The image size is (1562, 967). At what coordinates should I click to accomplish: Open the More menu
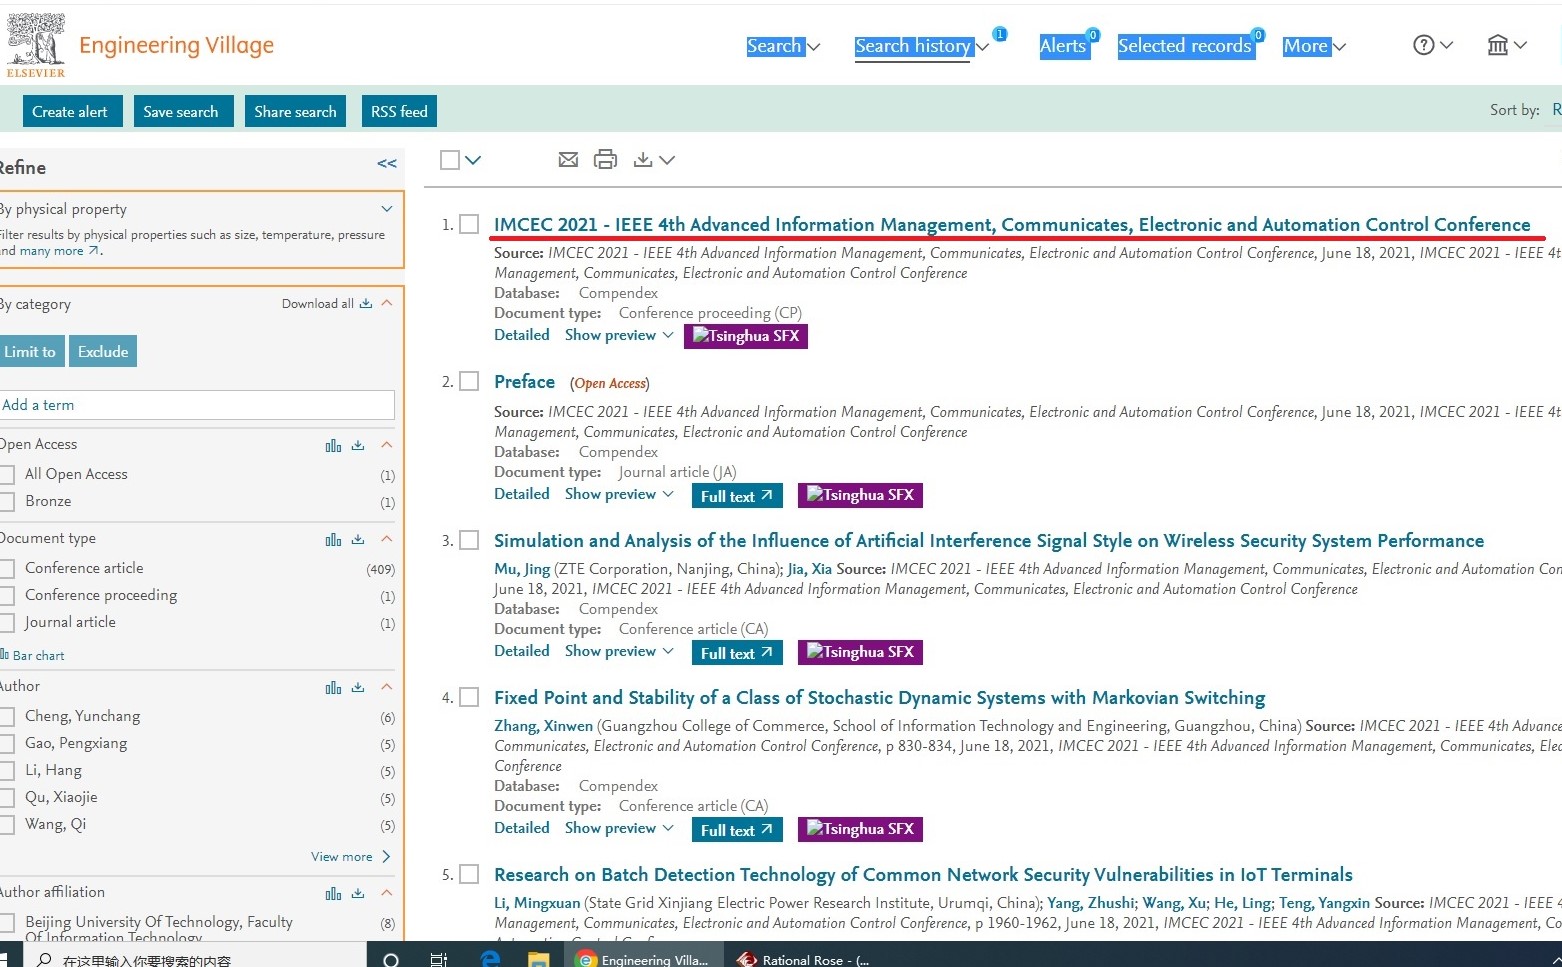(x=1314, y=46)
